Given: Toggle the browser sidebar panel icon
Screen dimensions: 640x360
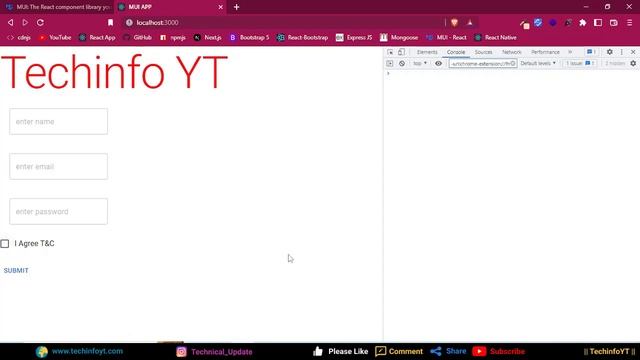Looking at the screenshot, I should [598, 23].
